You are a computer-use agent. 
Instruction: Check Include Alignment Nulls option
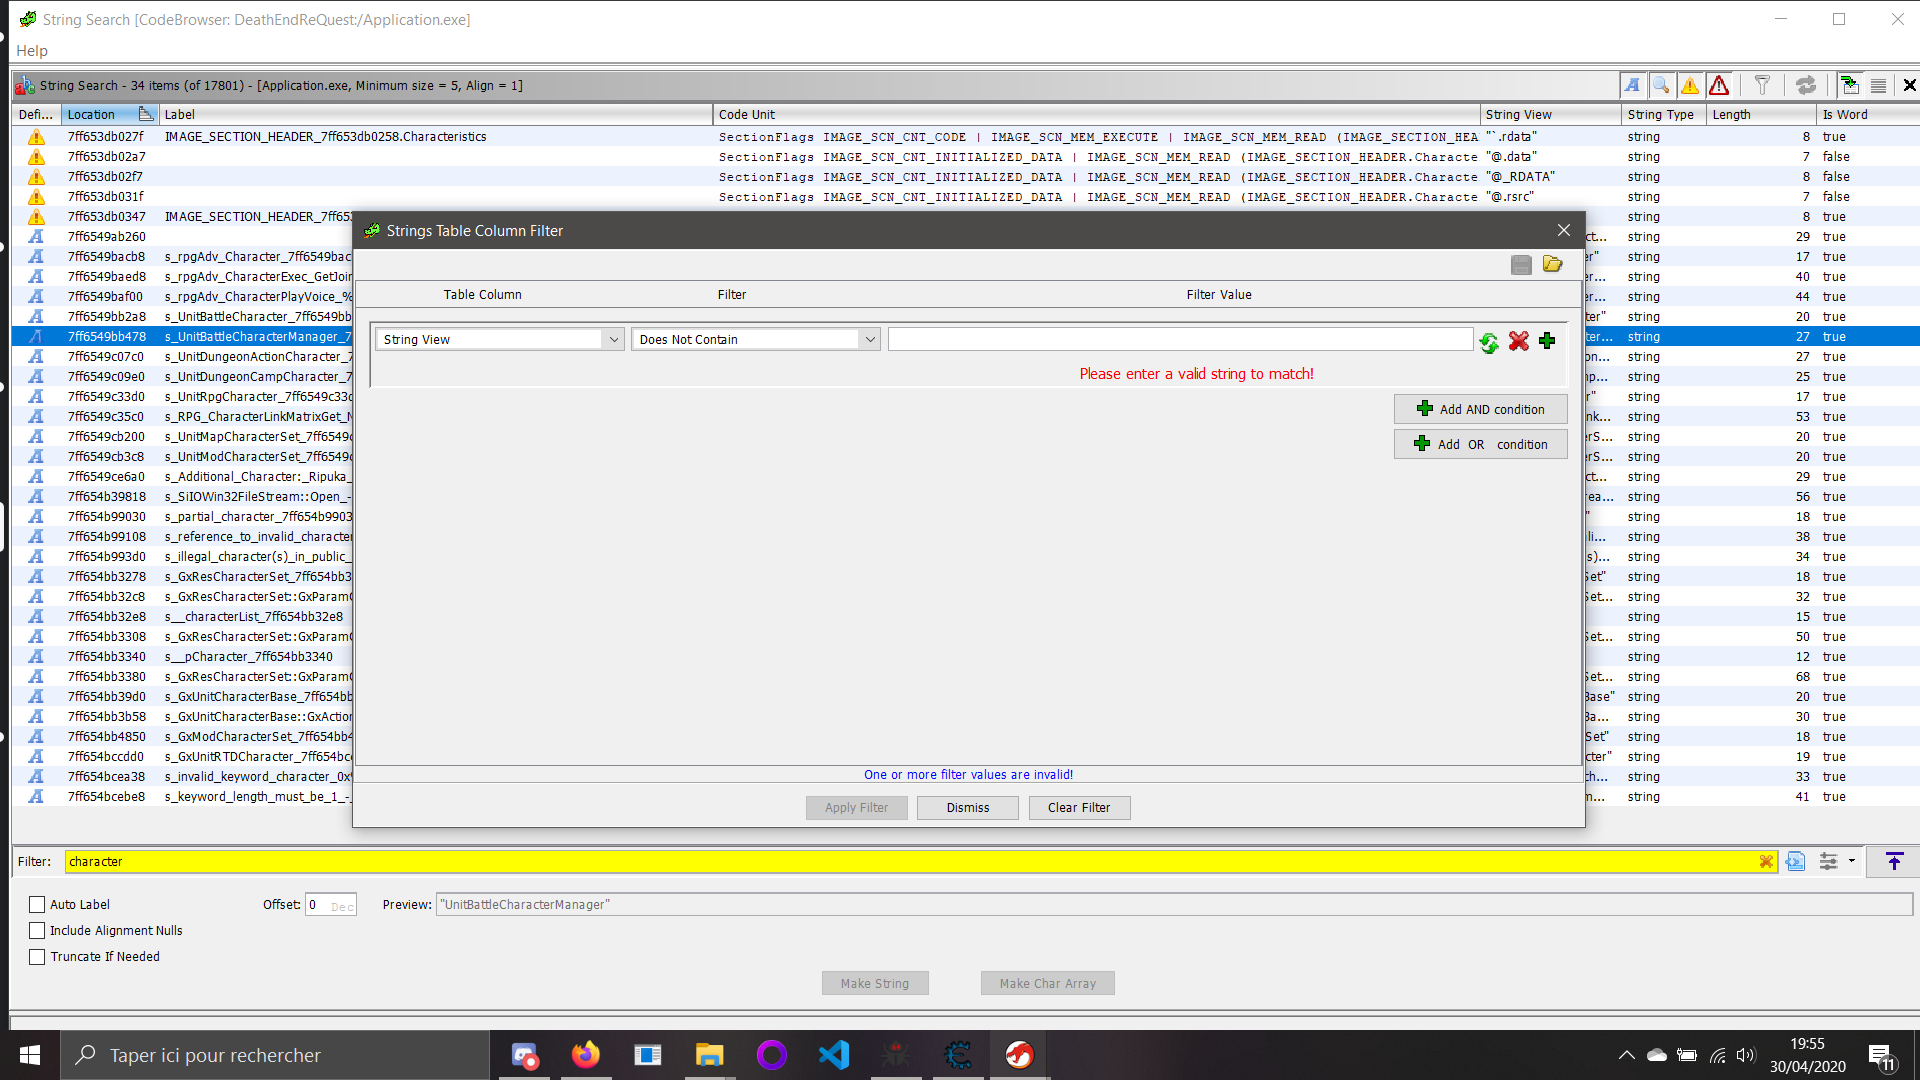click(x=37, y=930)
